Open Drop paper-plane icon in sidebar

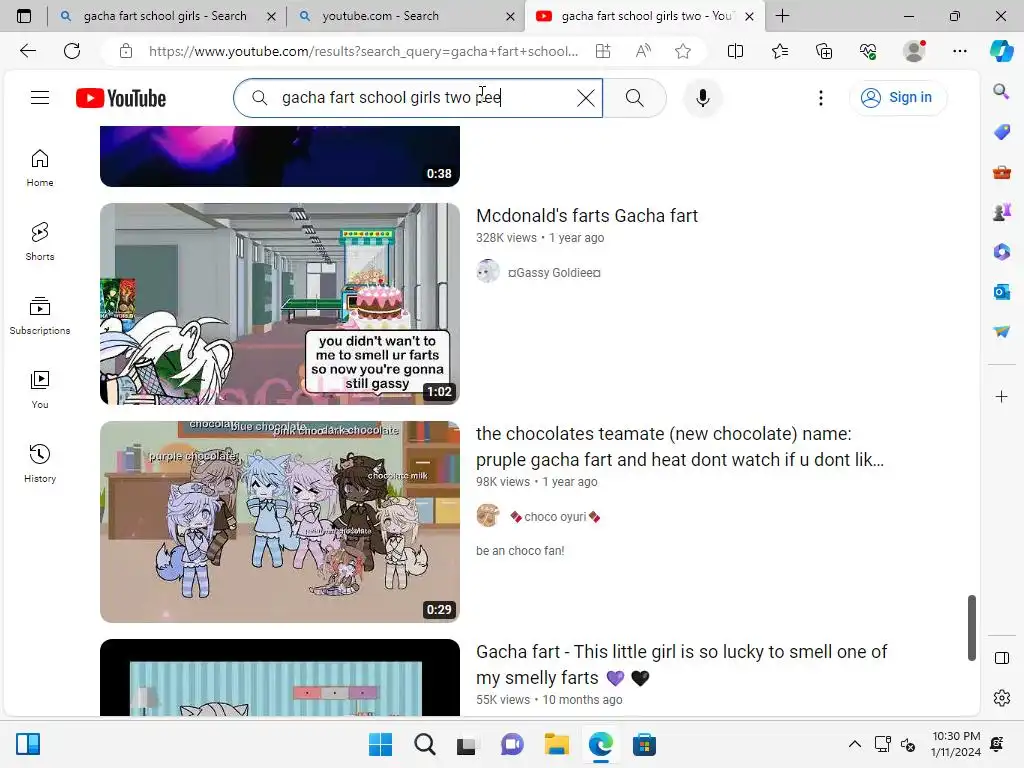pyautogui.click(x=1001, y=332)
